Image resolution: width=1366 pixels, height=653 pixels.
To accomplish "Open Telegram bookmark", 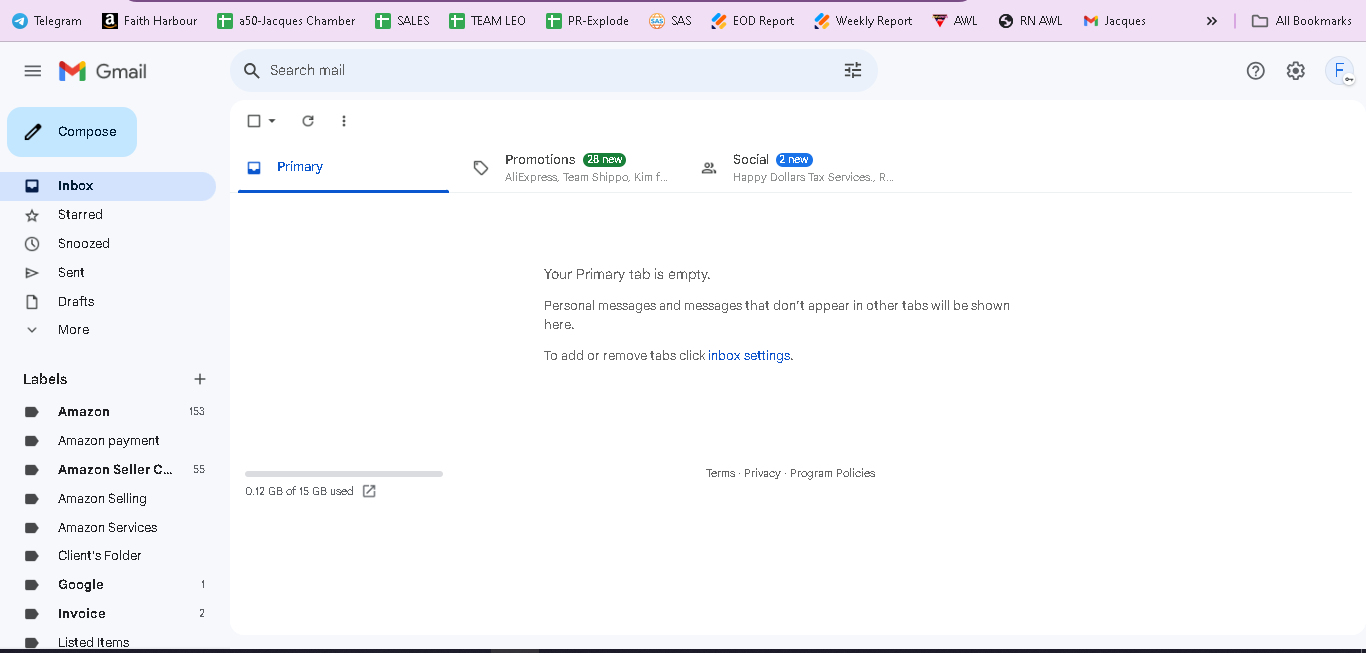I will (x=47, y=20).
